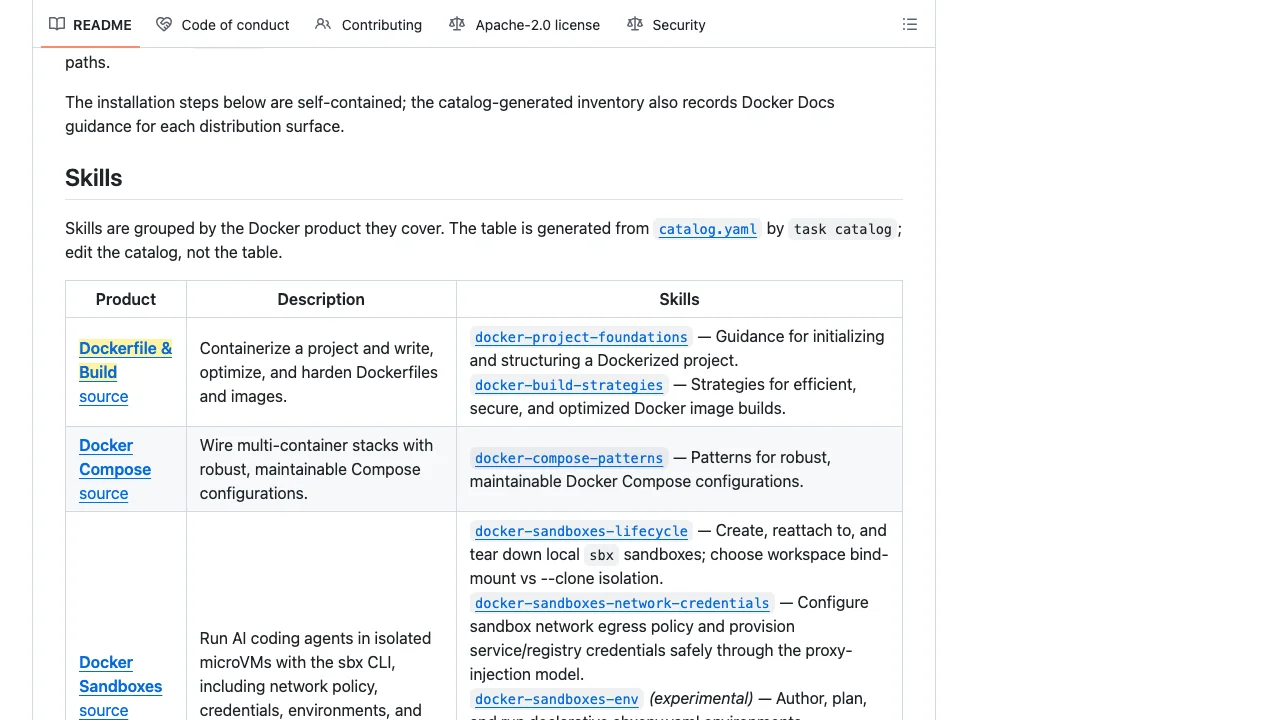
Task: Open the Security tab
Action: [666, 24]
